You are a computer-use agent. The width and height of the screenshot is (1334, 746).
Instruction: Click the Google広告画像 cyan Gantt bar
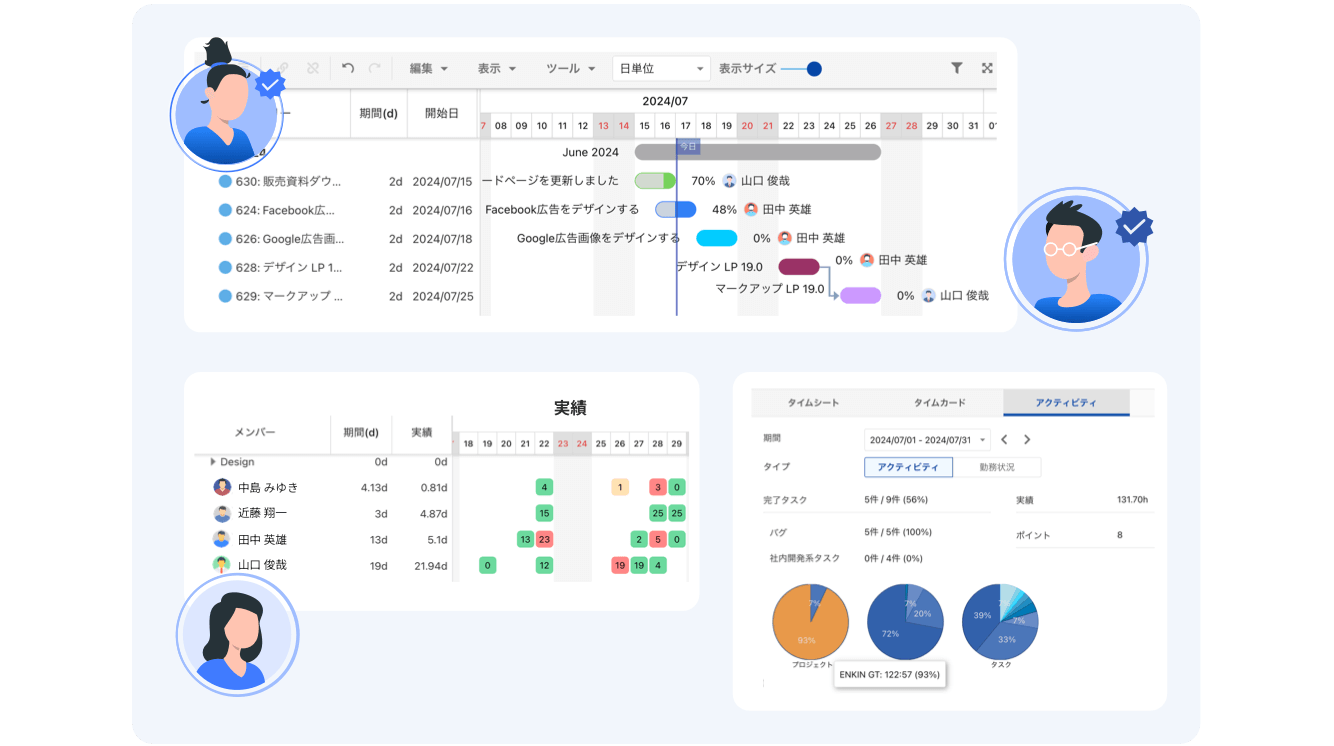[x=716, y=238]
